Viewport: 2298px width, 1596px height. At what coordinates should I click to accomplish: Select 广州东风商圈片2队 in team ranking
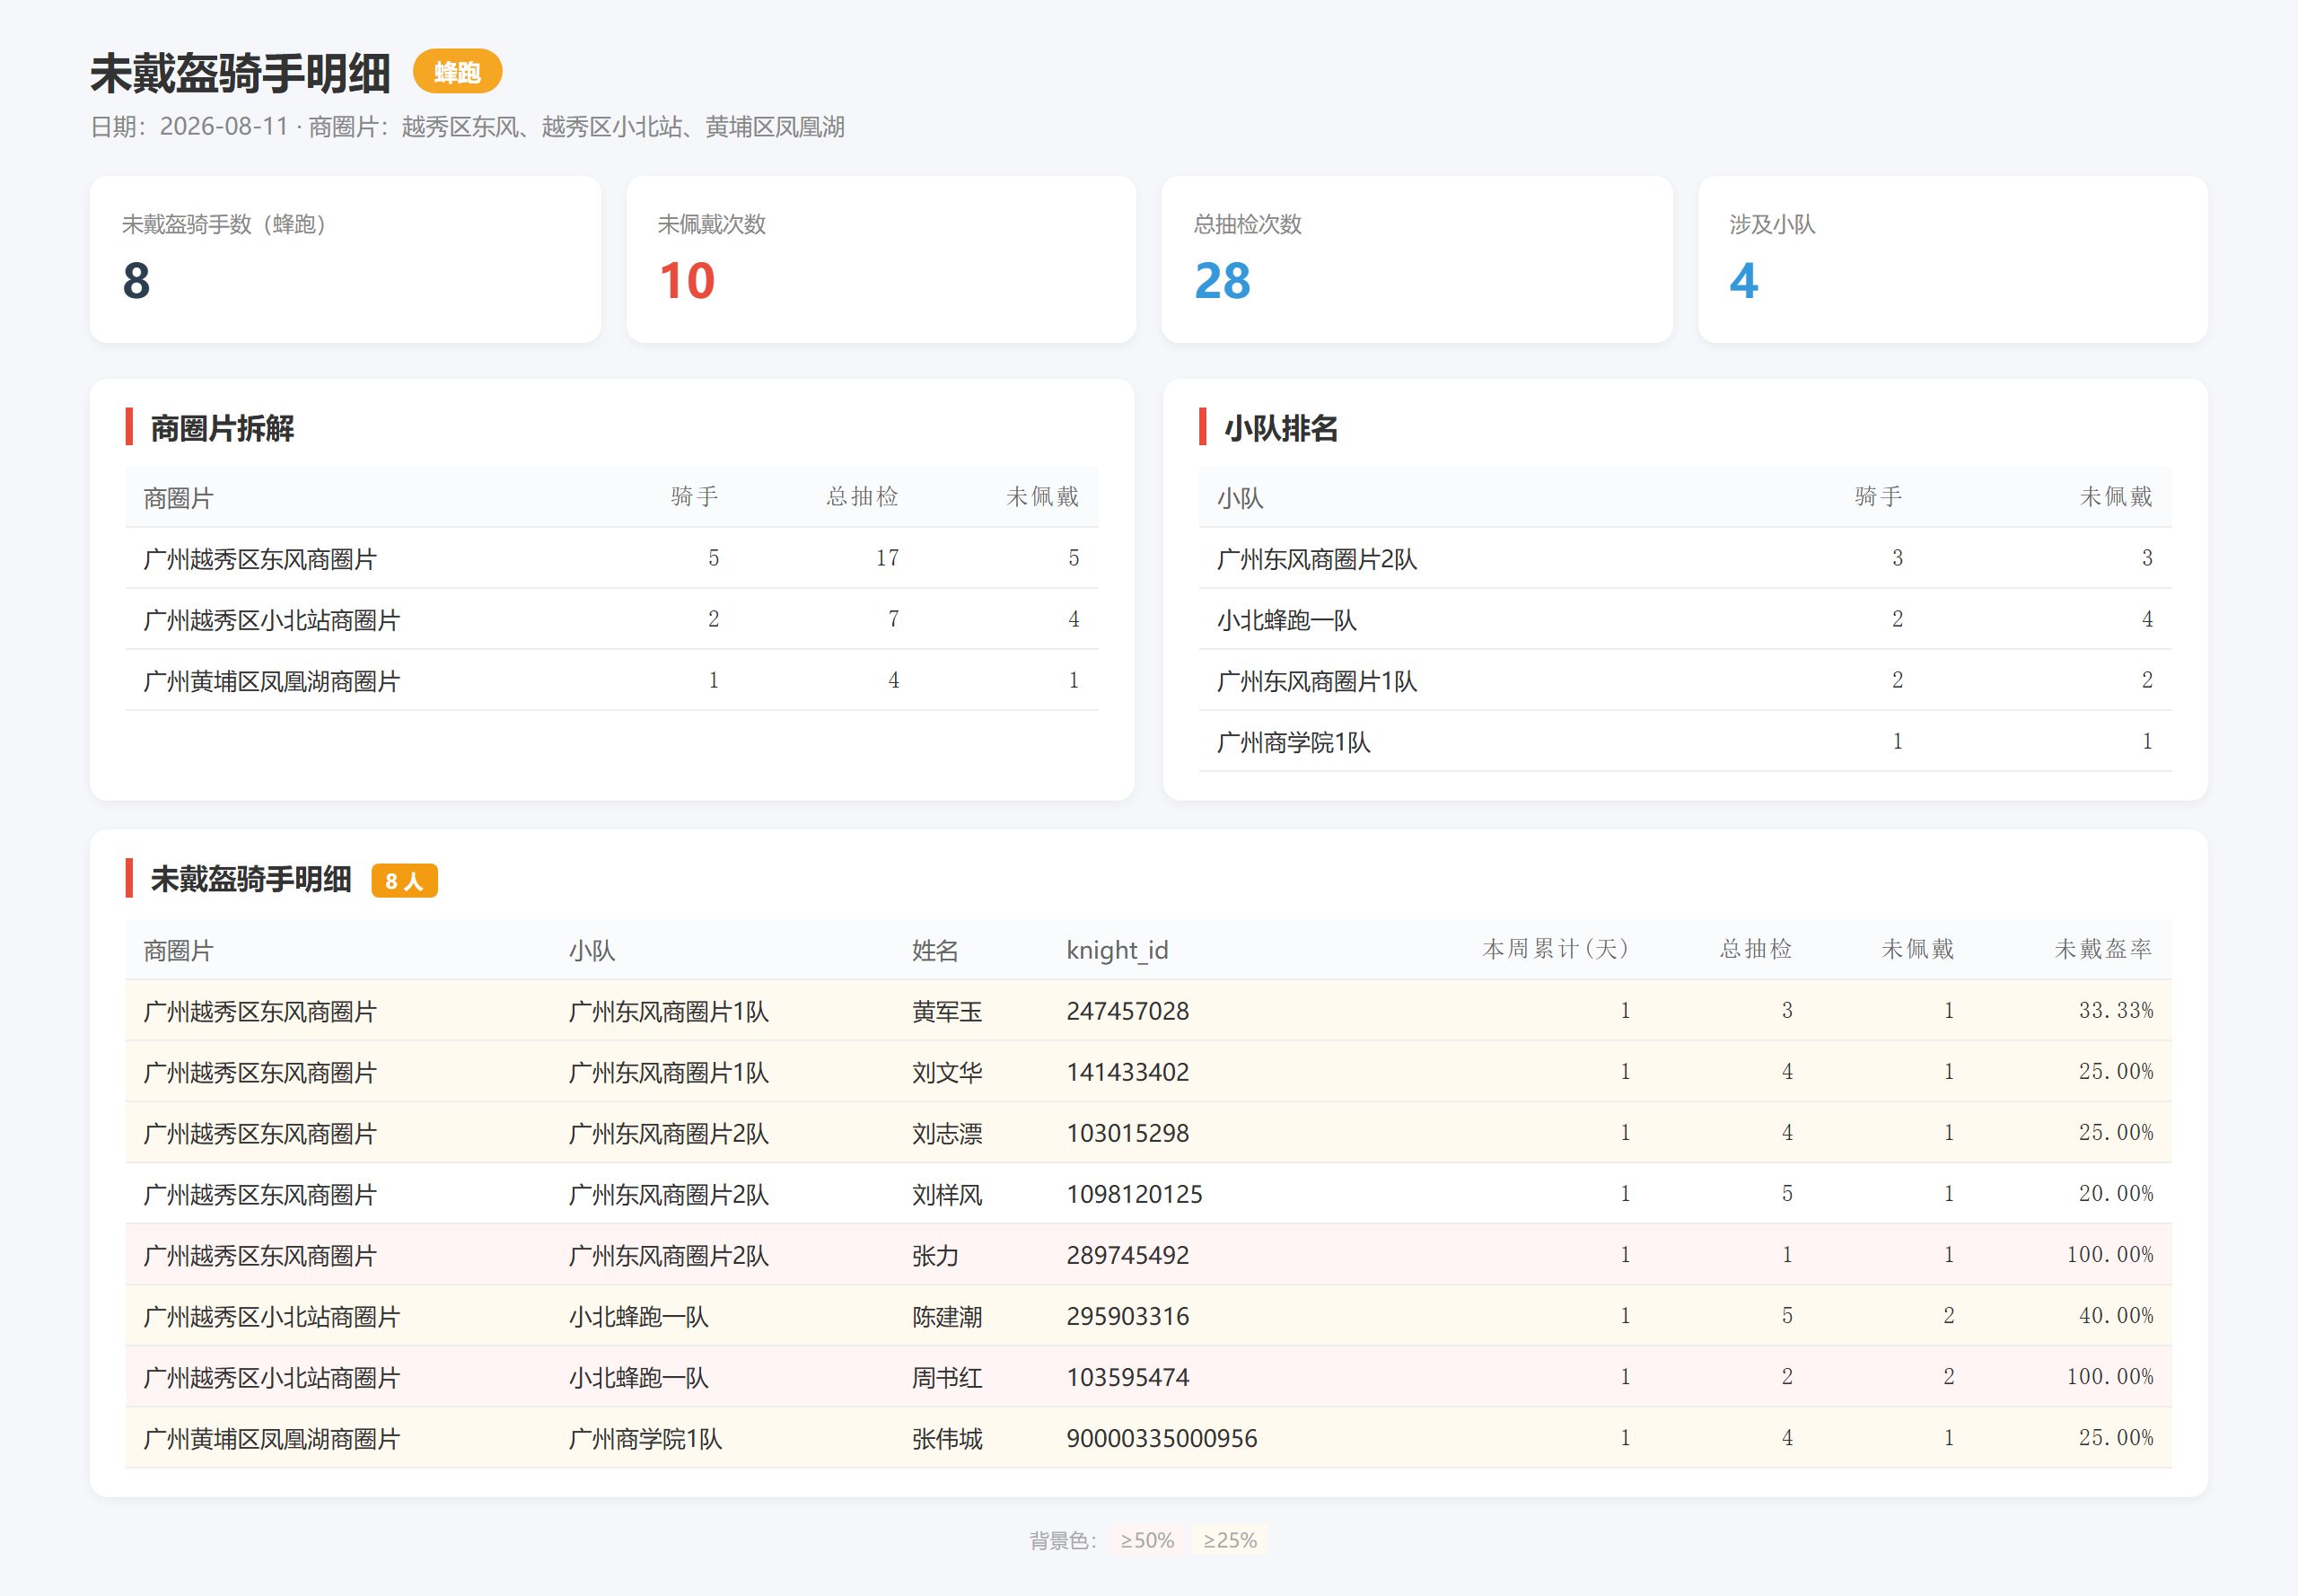1686,558
